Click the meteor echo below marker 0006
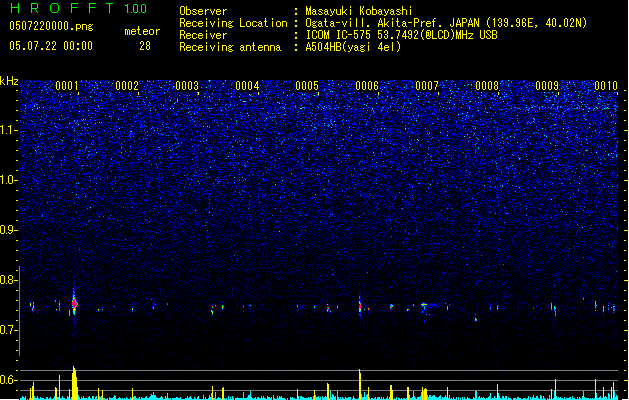Viewport: 629px width, 400px height. pyautogui.click(x=360, y=306)
